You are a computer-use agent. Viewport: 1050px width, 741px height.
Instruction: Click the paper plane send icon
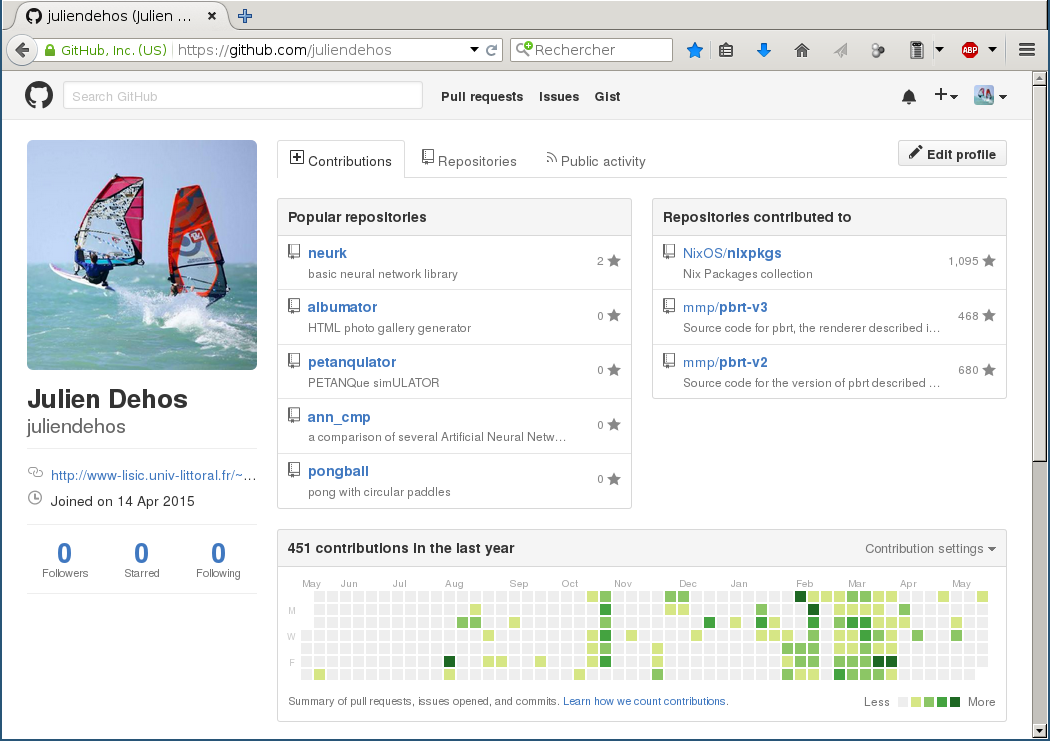point(840,50)
